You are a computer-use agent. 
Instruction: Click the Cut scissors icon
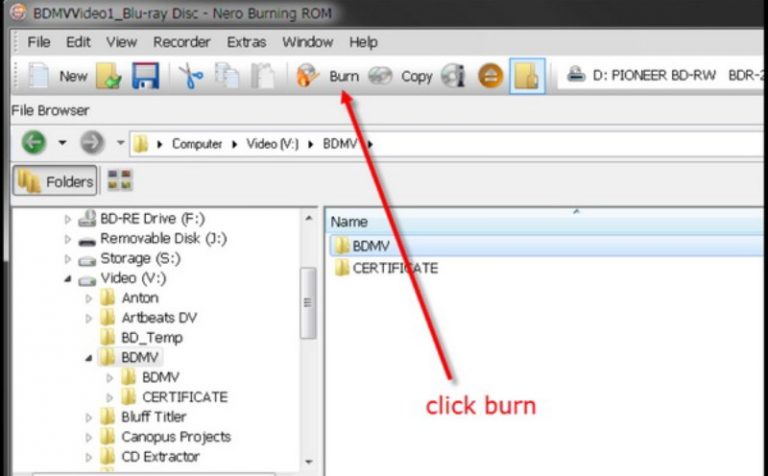191,76
